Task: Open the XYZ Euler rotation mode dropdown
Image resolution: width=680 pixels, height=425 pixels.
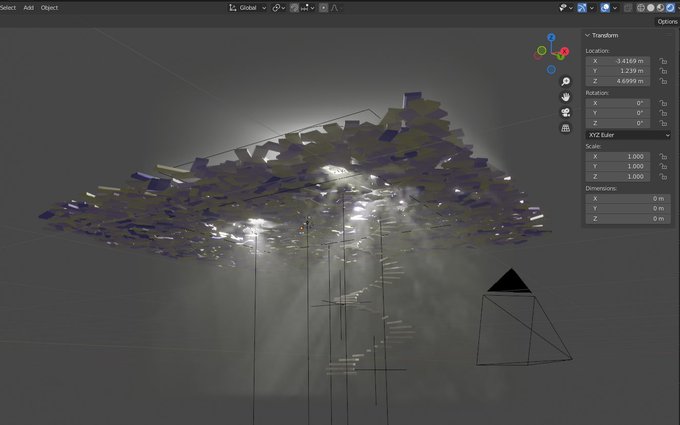Action: [628, 135]
